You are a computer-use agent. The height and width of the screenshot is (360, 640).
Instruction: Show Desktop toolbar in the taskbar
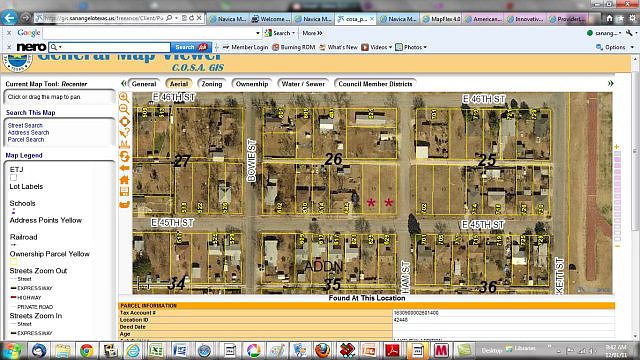[491, 350]
